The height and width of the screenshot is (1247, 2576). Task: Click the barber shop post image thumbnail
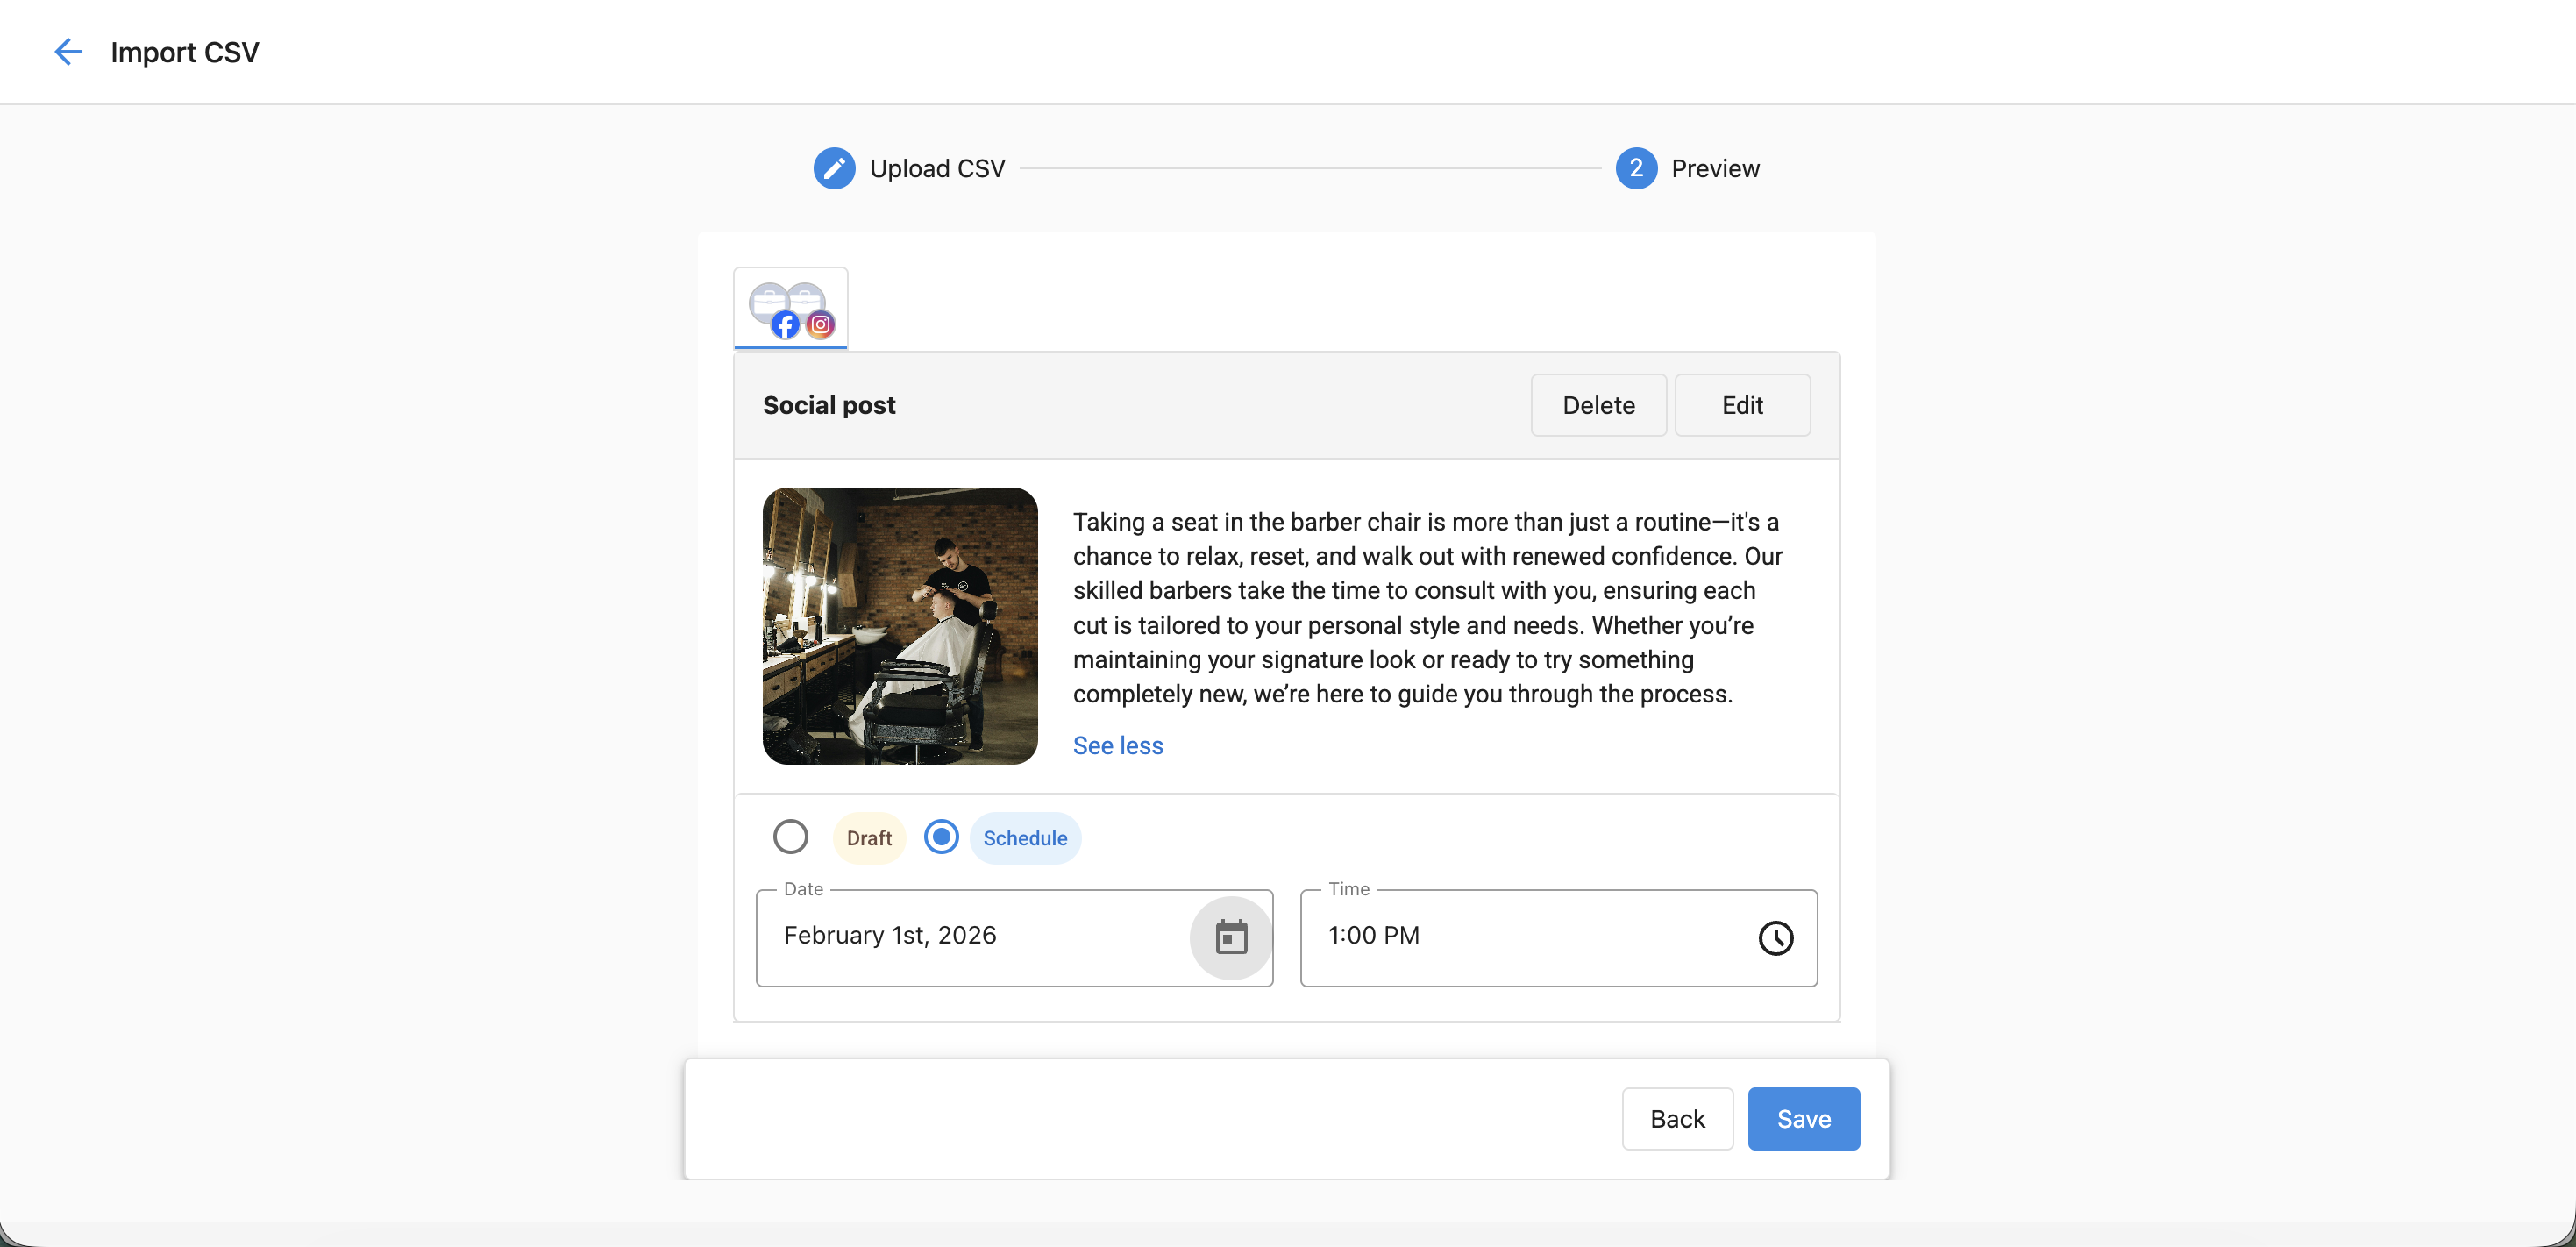[899, 626]
